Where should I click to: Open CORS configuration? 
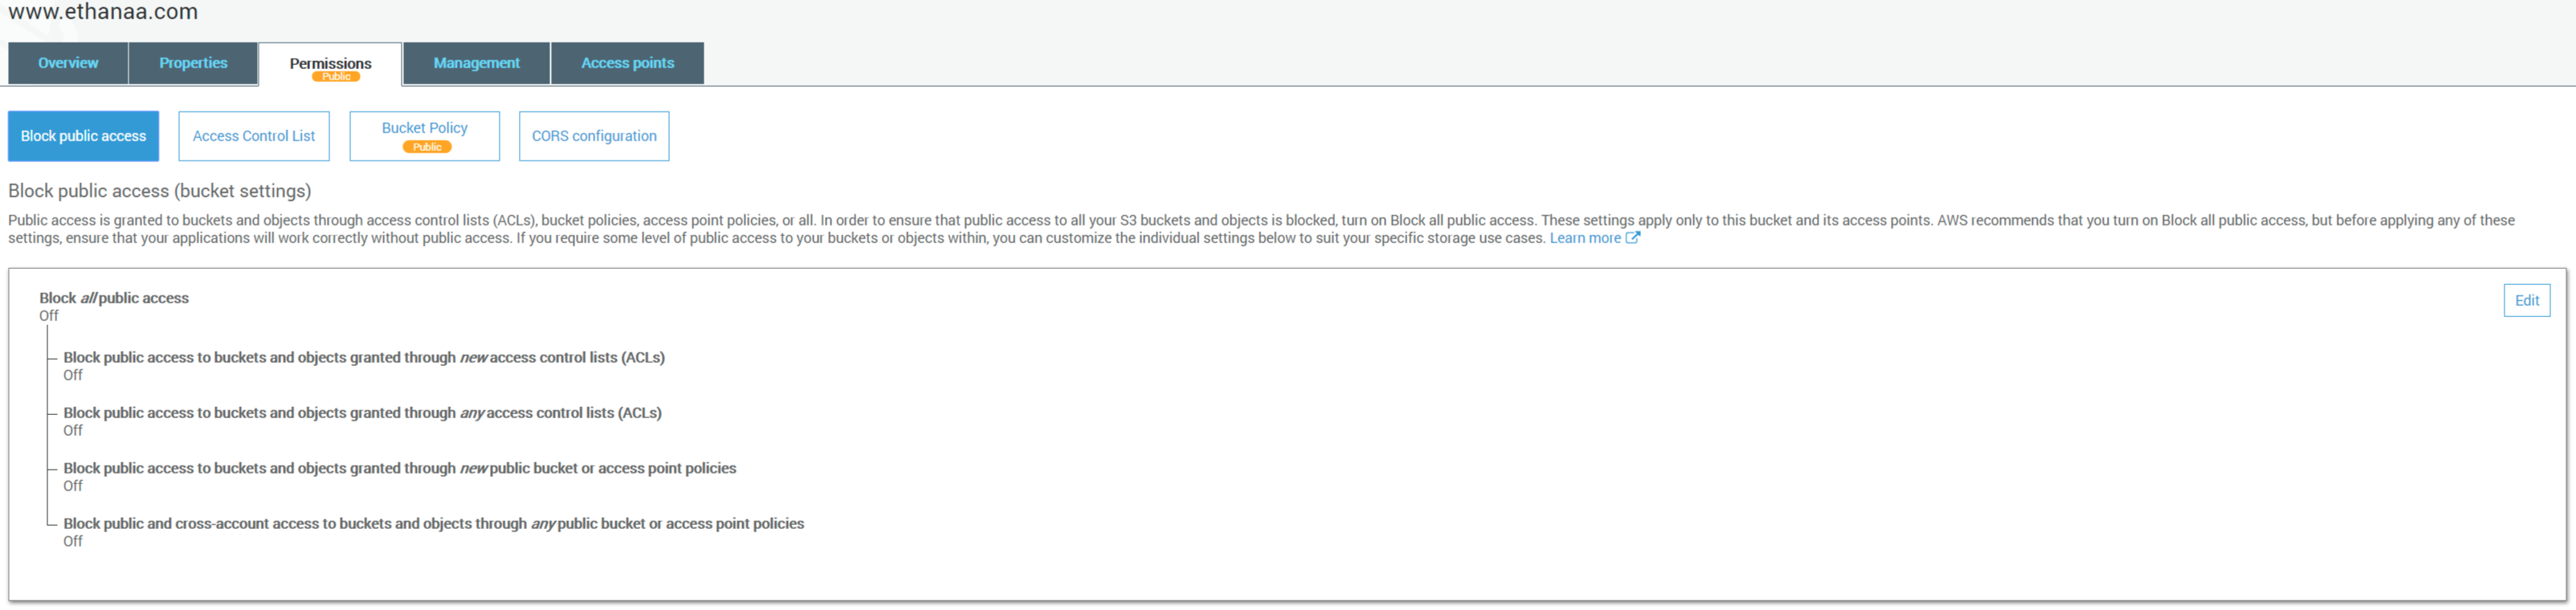(594, 136)
